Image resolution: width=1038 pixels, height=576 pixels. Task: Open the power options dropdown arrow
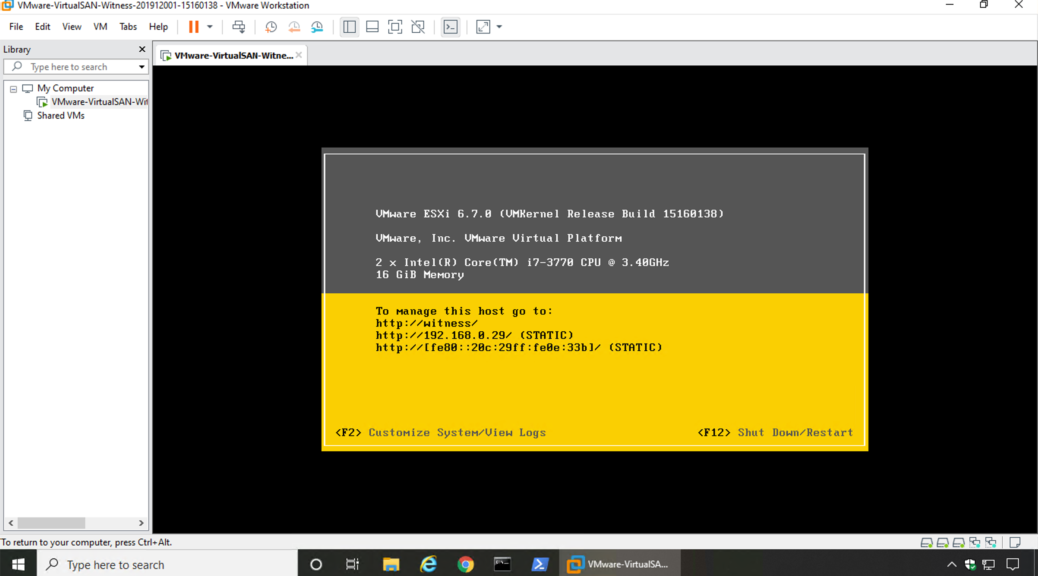click(x=210, y=27)
